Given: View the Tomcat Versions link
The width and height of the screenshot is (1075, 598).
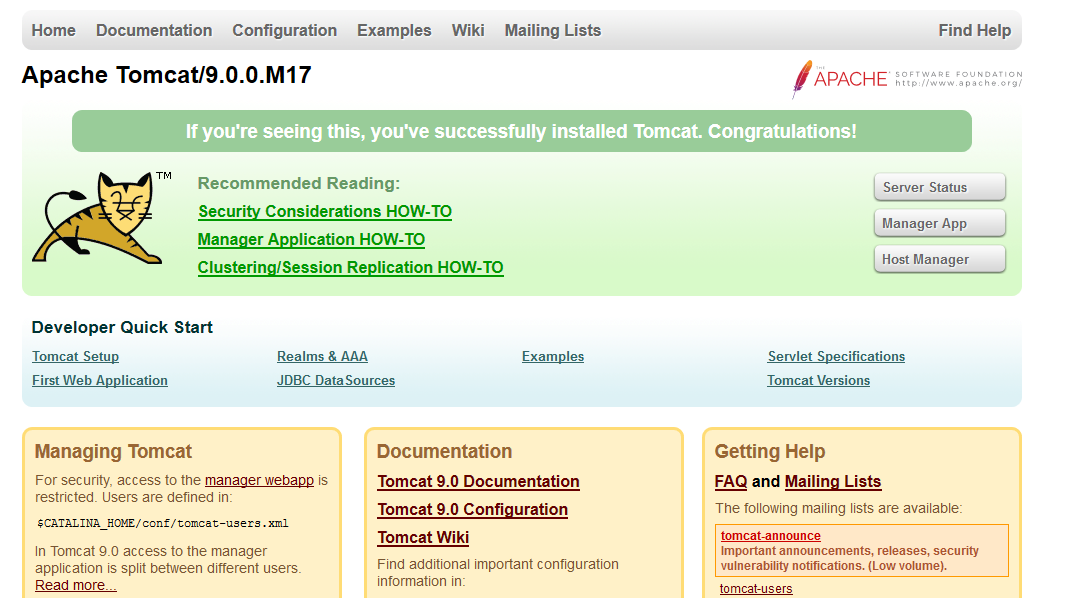Looking at the screenshot, I should [819, 381].
